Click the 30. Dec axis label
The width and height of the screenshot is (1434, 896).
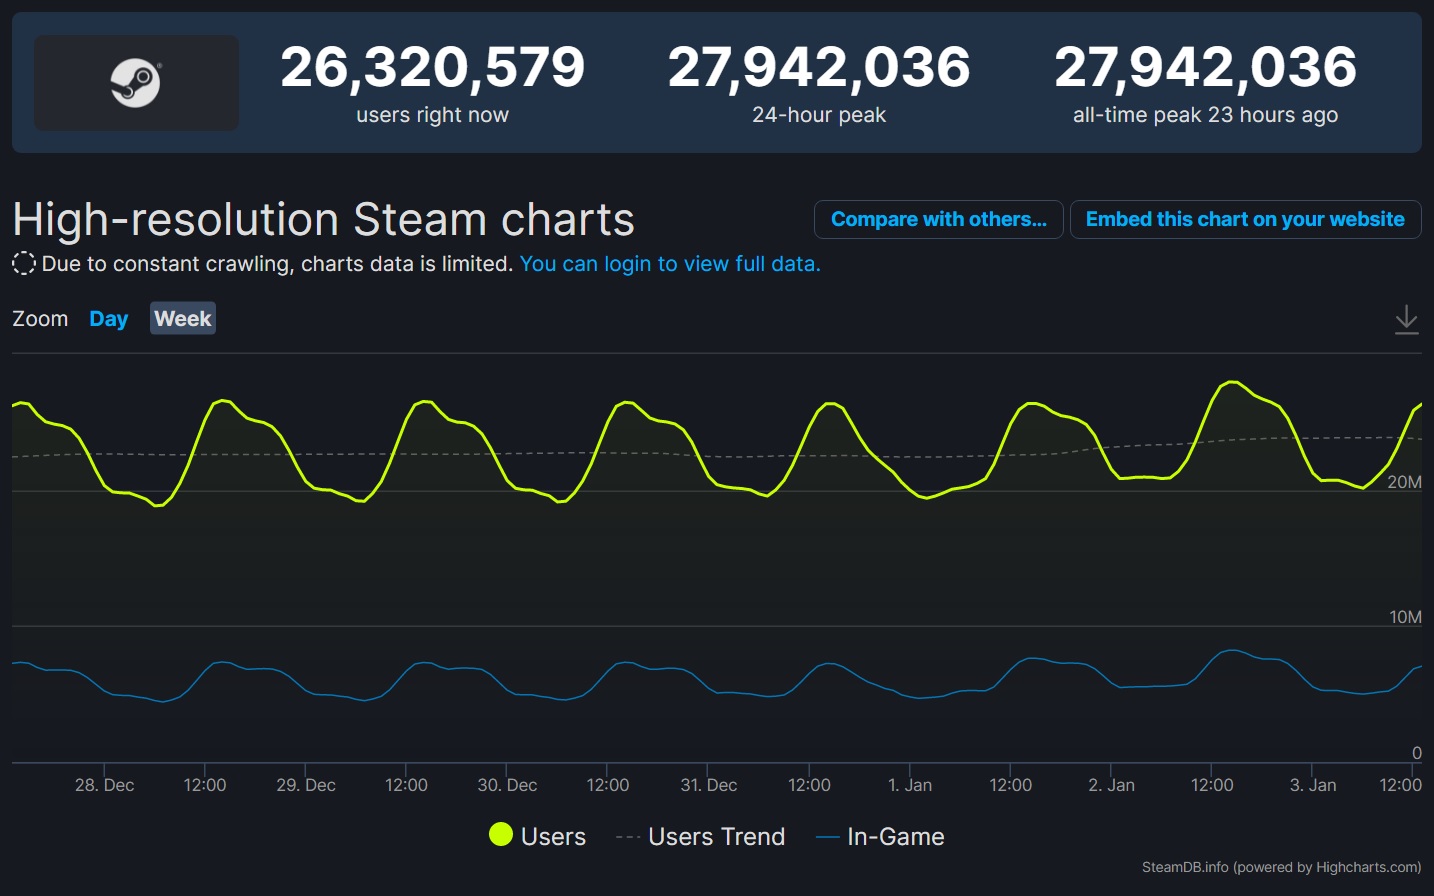point(507,785)
